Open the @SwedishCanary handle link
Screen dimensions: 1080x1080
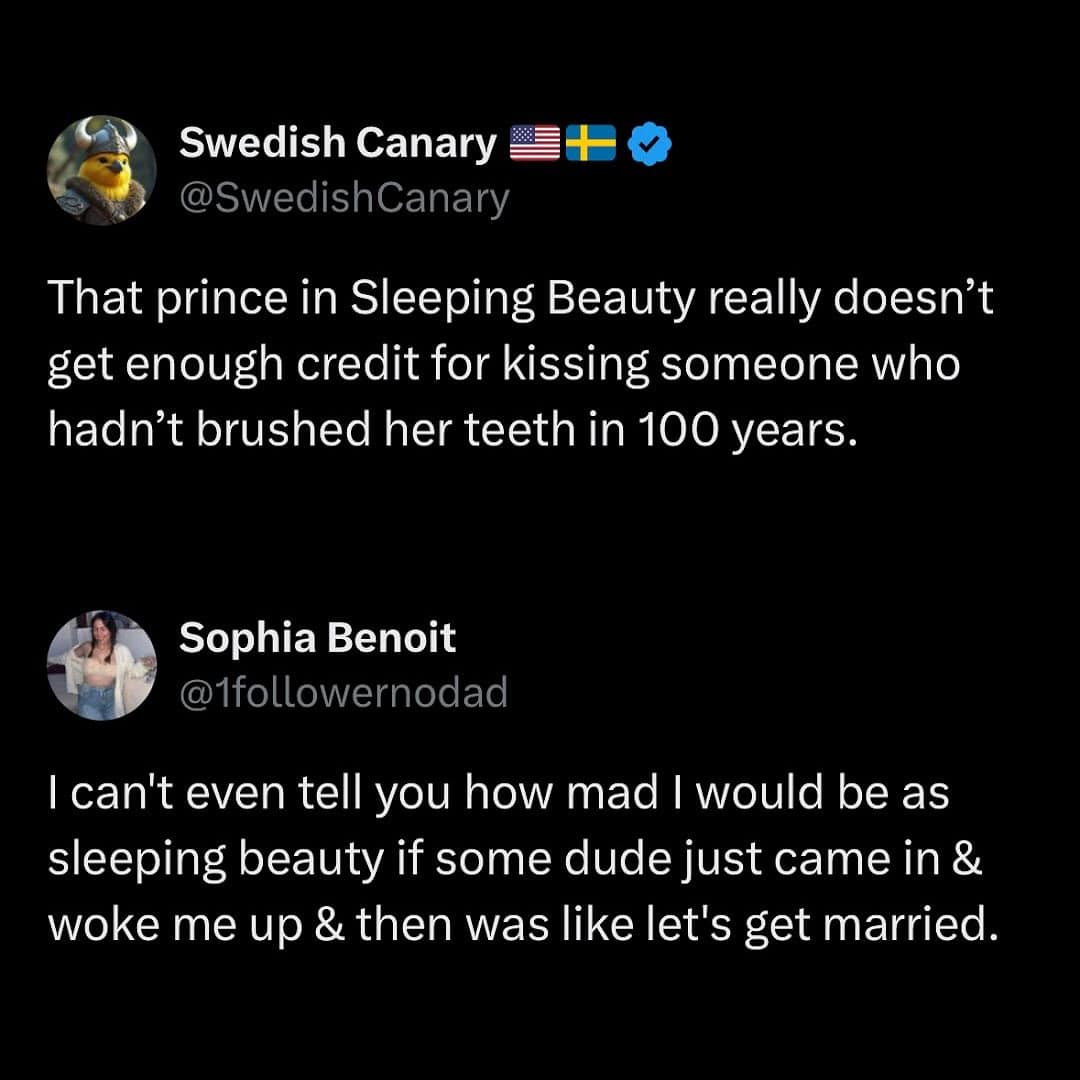(x=344, y=199)
